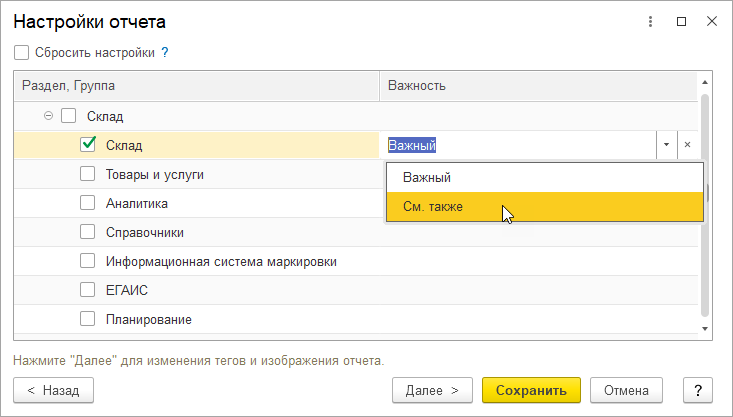This screenshot has width=733, height=417.
Task: Close the report settings dialog
Action: 710,21
